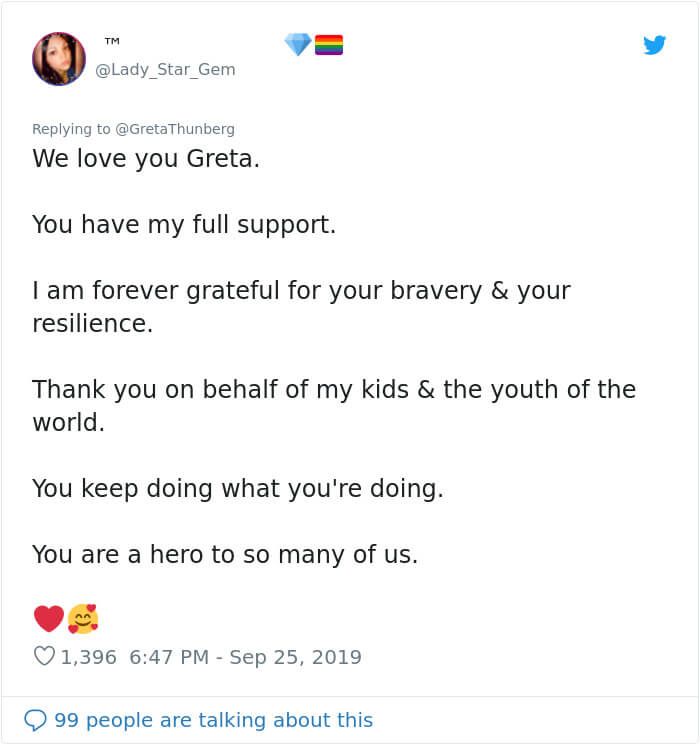Viewport: 700px width, 745px height.
Task: Click the 'You keep doing what you're doing.' line
Action: [x=238, y=489]
